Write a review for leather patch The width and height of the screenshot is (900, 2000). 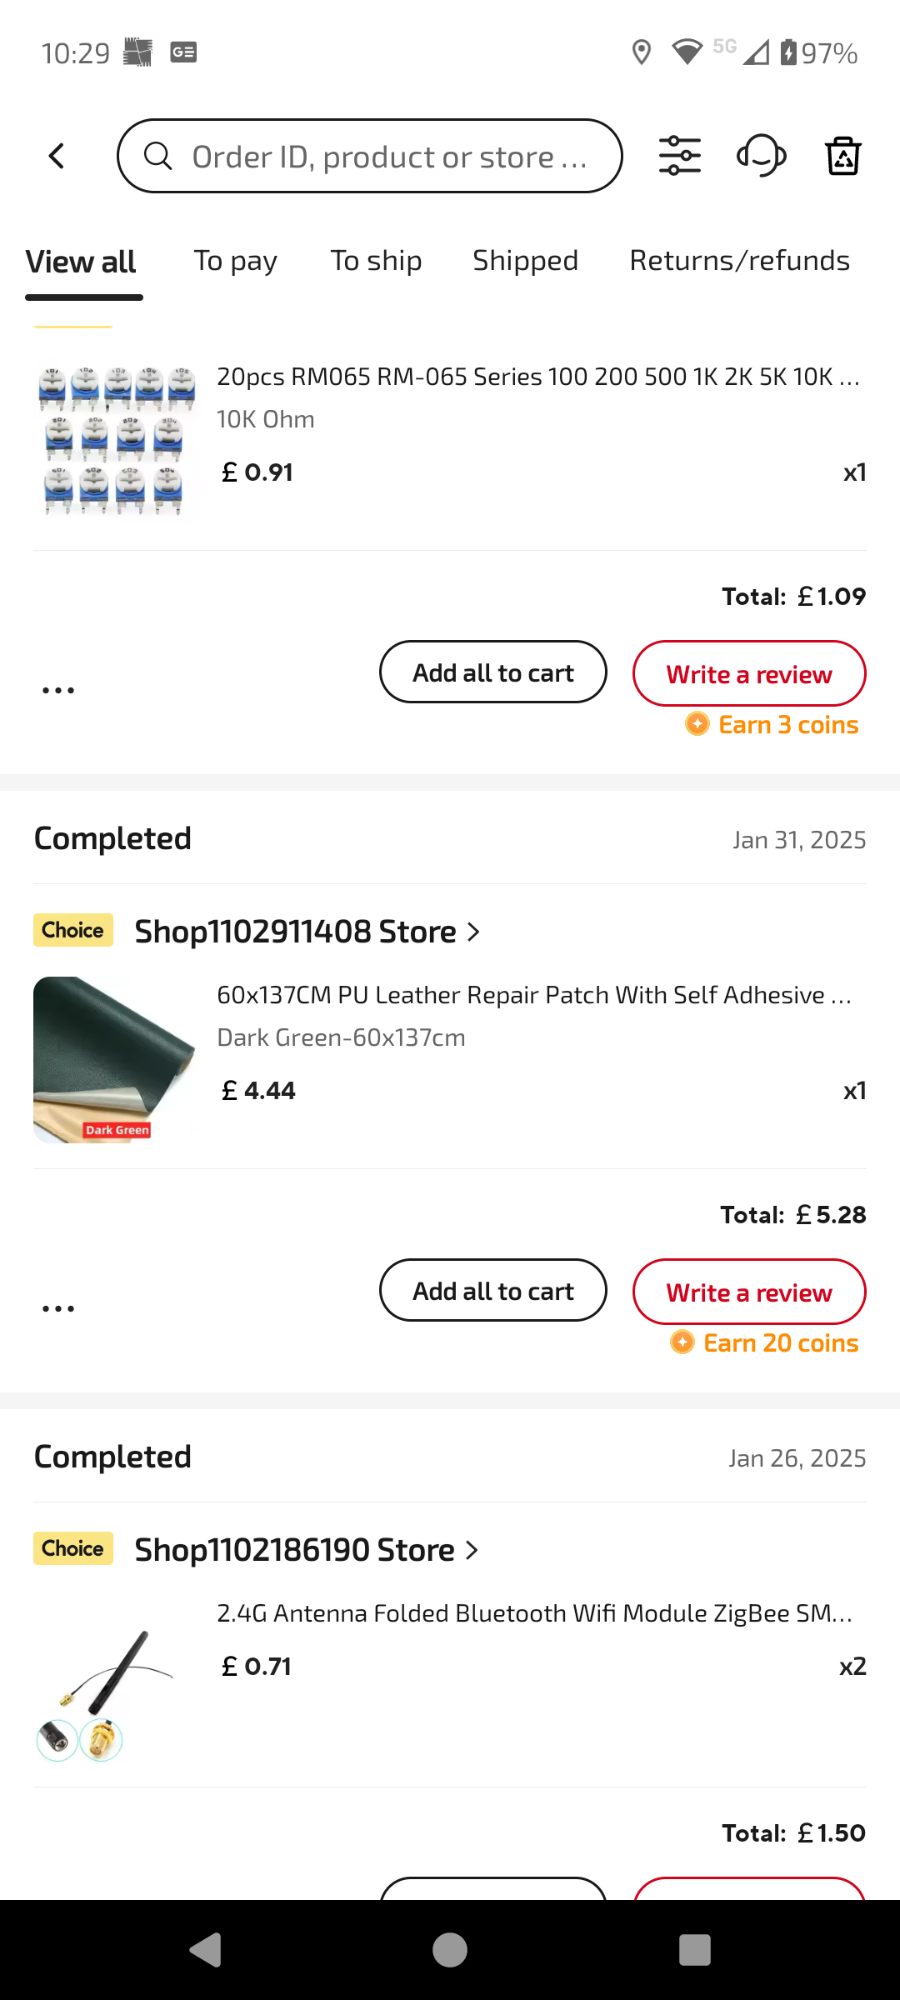749,1292
